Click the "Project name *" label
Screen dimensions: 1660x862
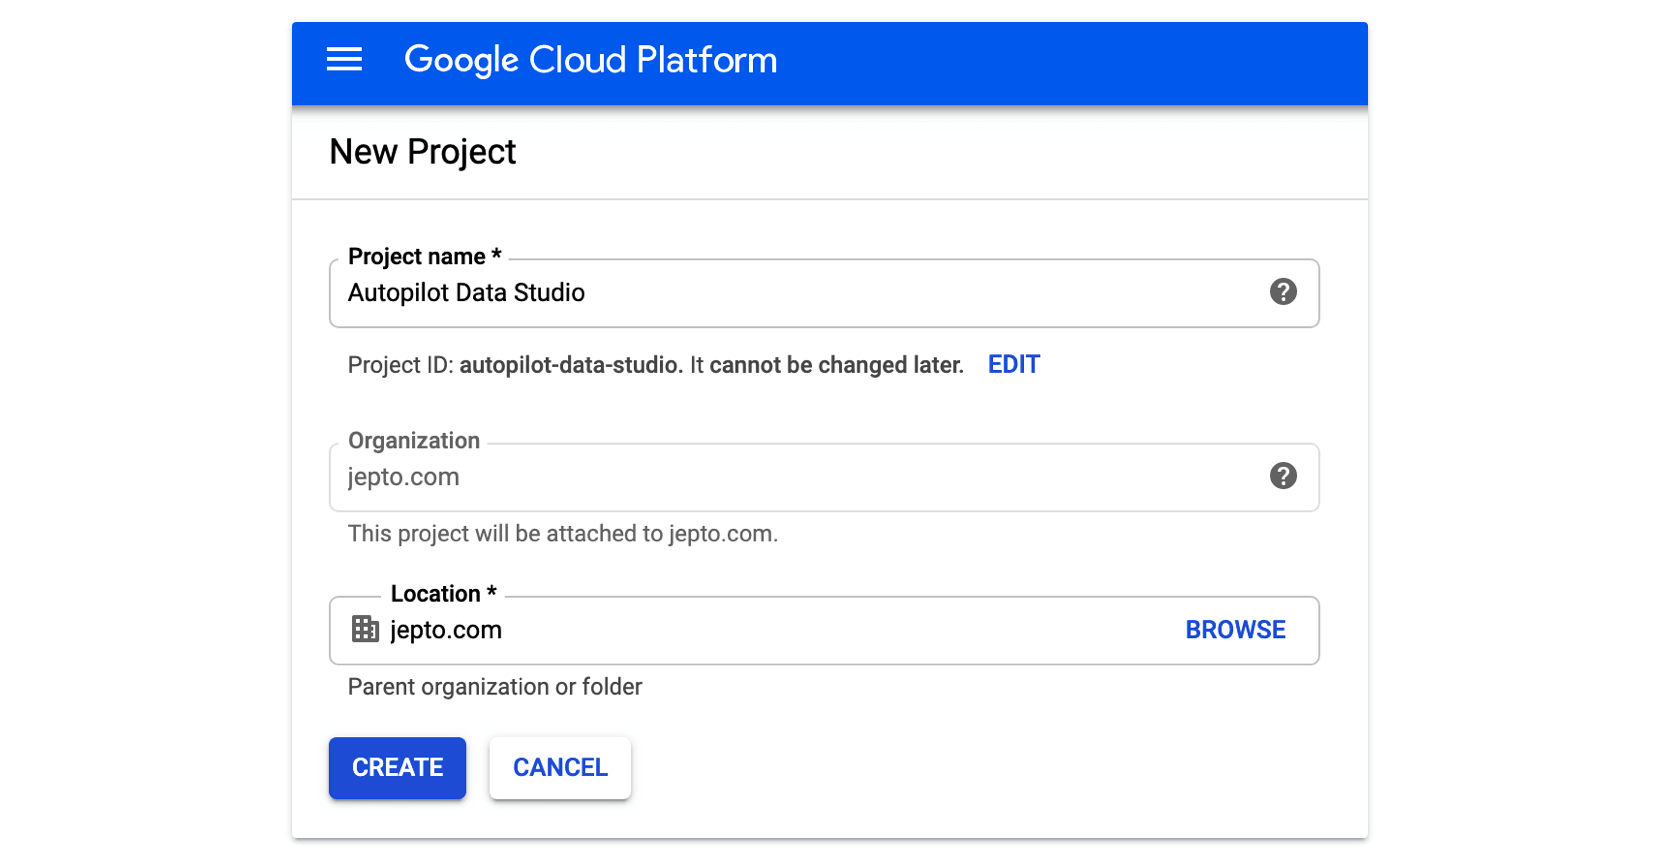pyautogui.click(x=424, y=257)
